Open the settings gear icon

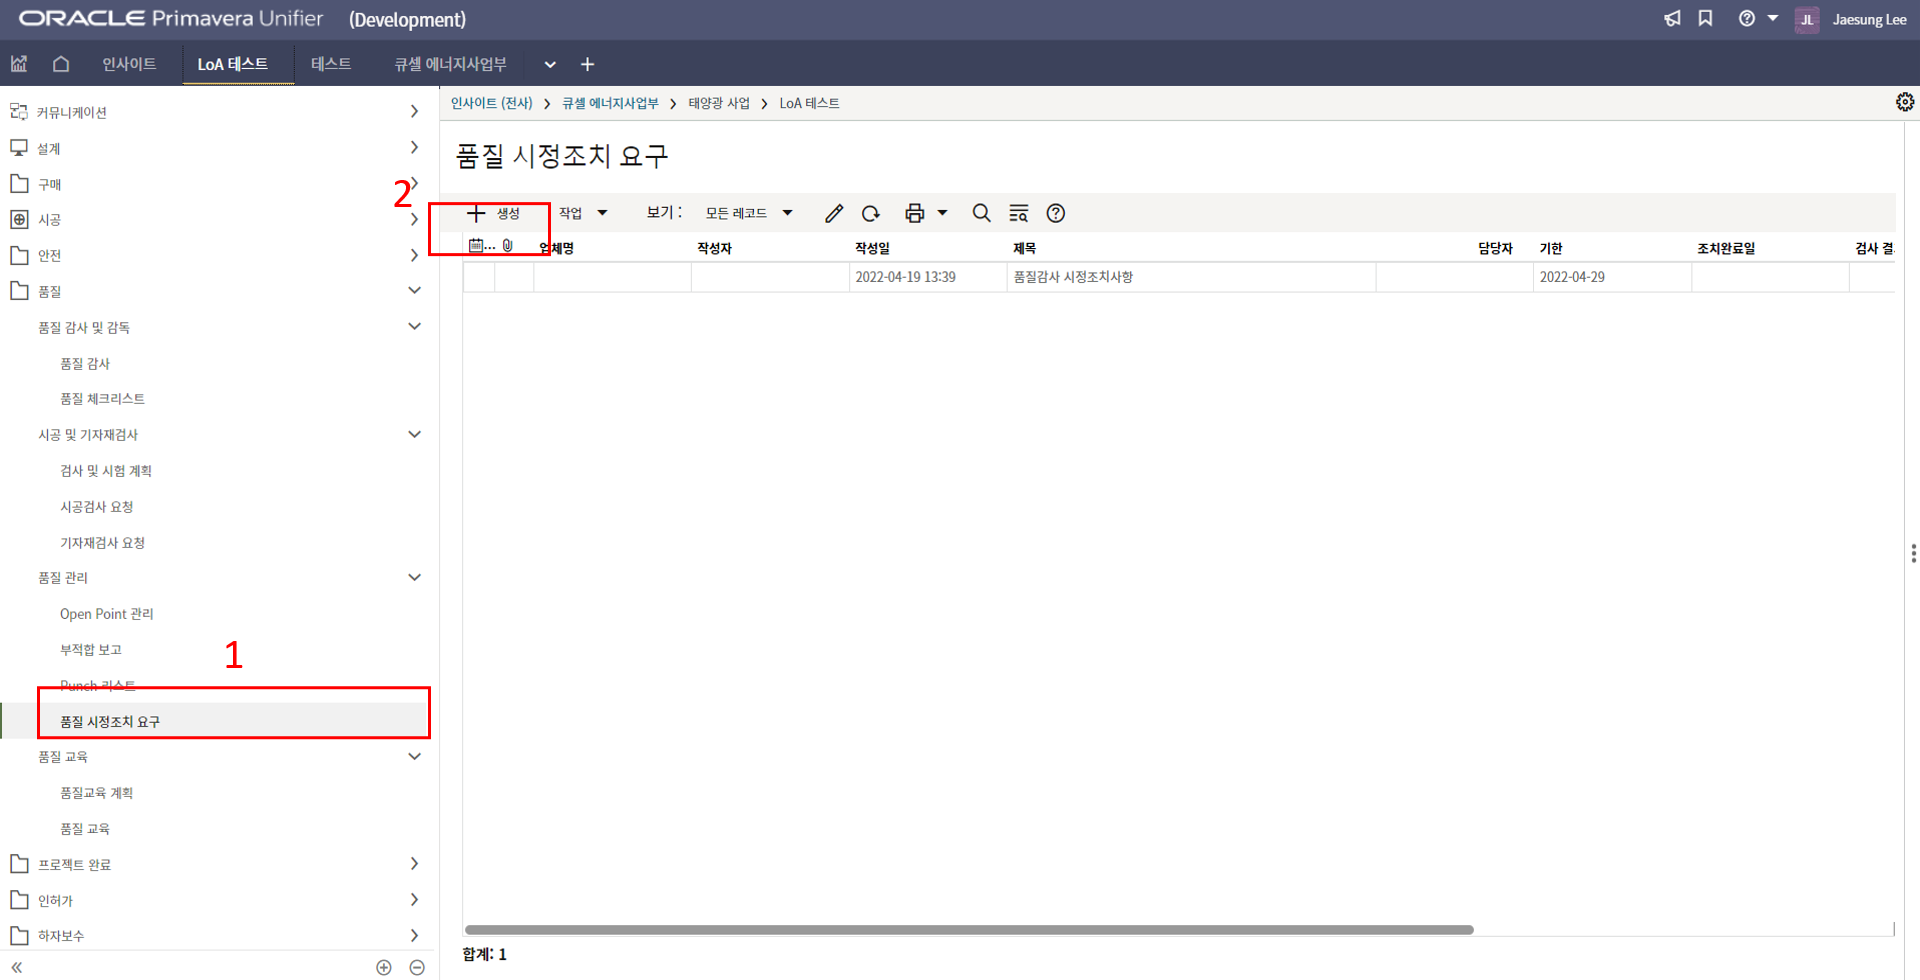coord(1904,102)
